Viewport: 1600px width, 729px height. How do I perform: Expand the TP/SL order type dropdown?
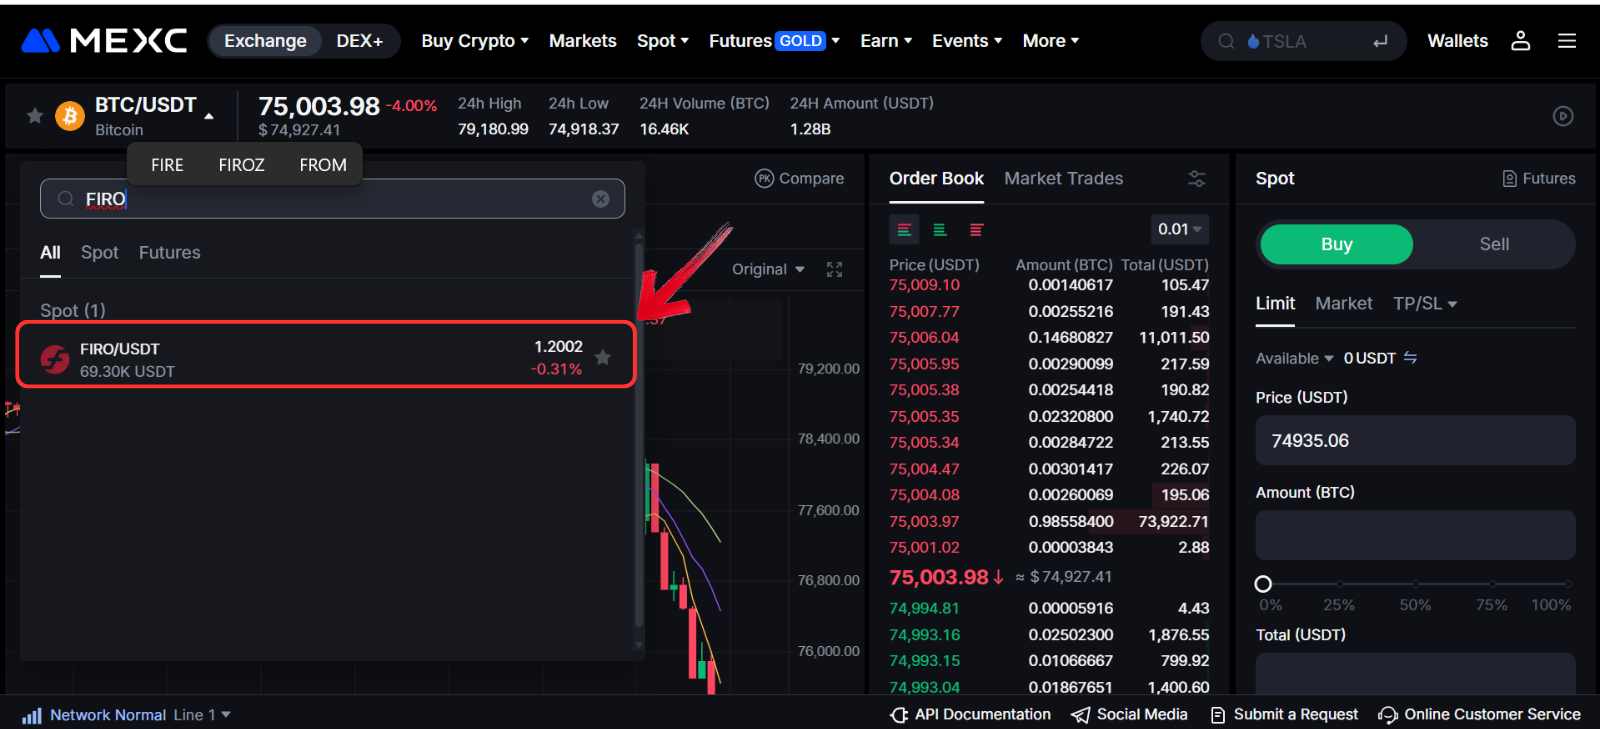click(x=1424, y=304)
